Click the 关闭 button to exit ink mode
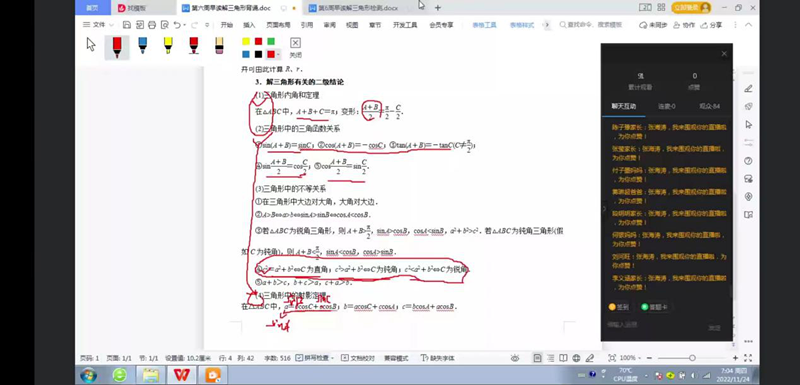The width and height of the screenshot is (800, 385). (x=295, y=48)
